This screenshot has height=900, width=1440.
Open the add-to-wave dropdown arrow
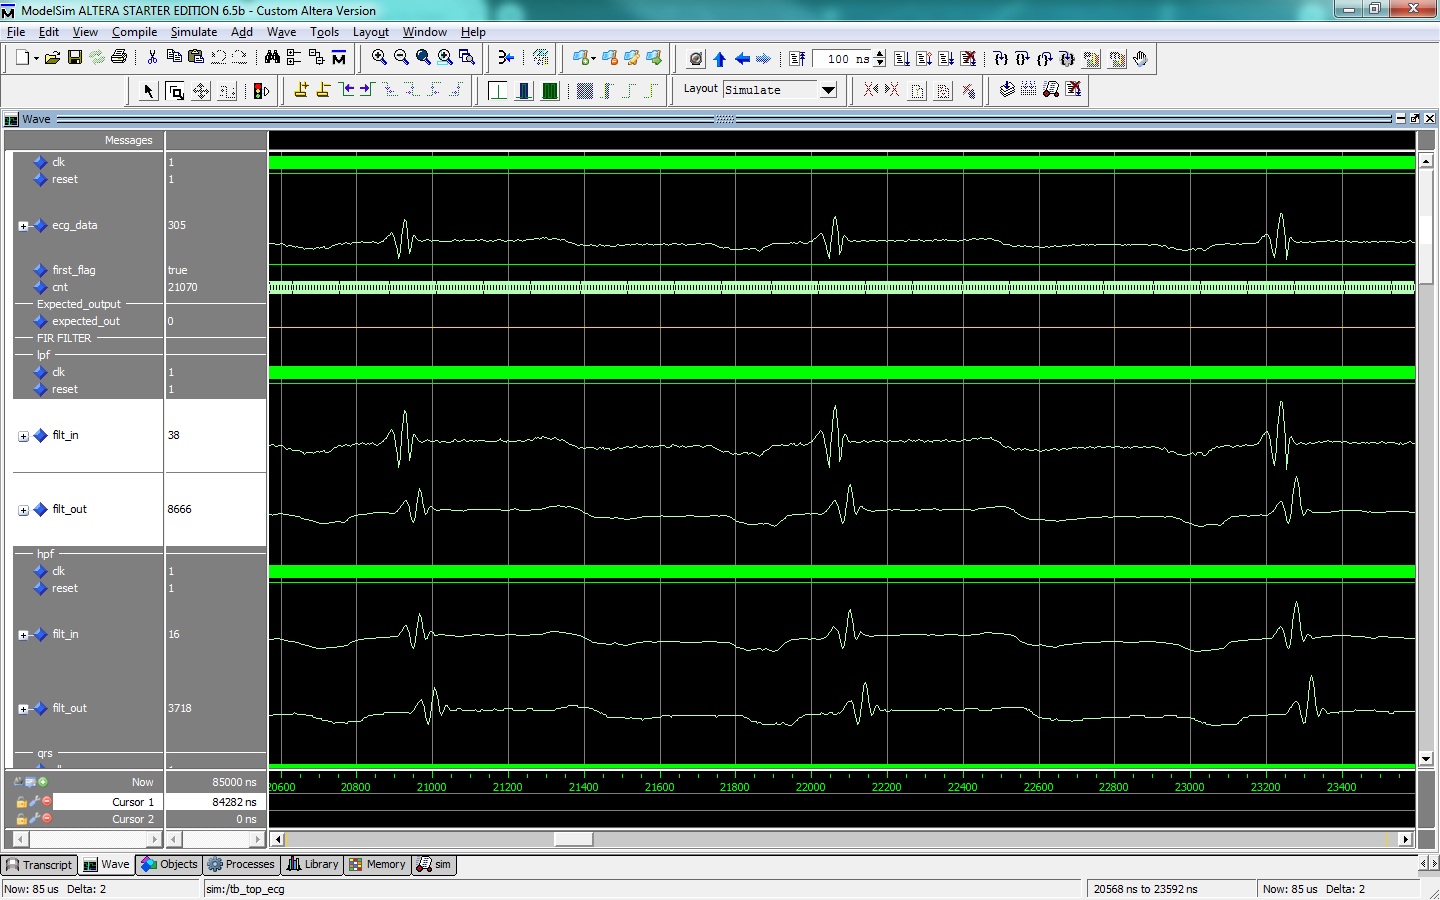tap(594, 58)
